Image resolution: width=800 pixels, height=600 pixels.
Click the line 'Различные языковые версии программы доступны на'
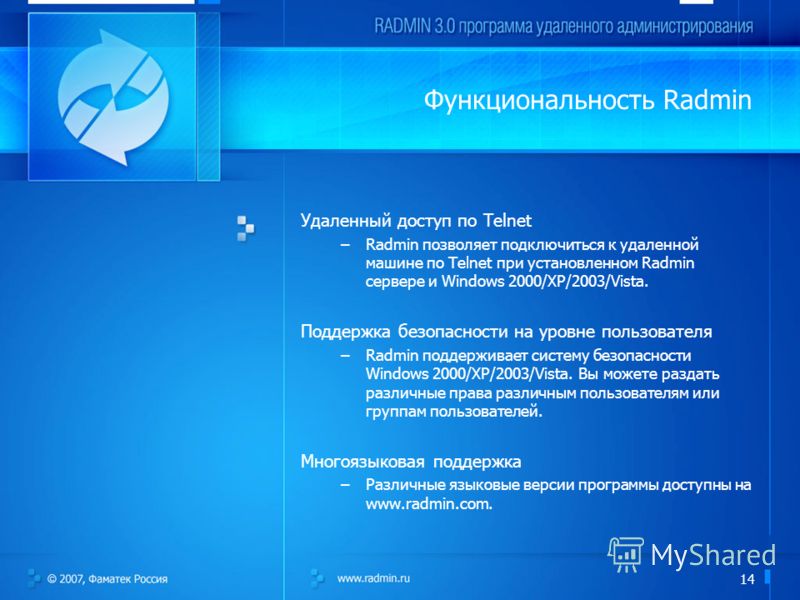(558, 485)
